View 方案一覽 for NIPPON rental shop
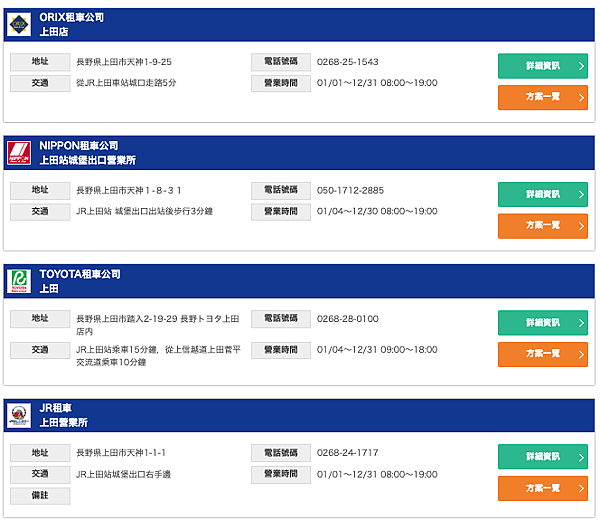The image size is (600, 530). pyautogui.click(x=543, y=226)
